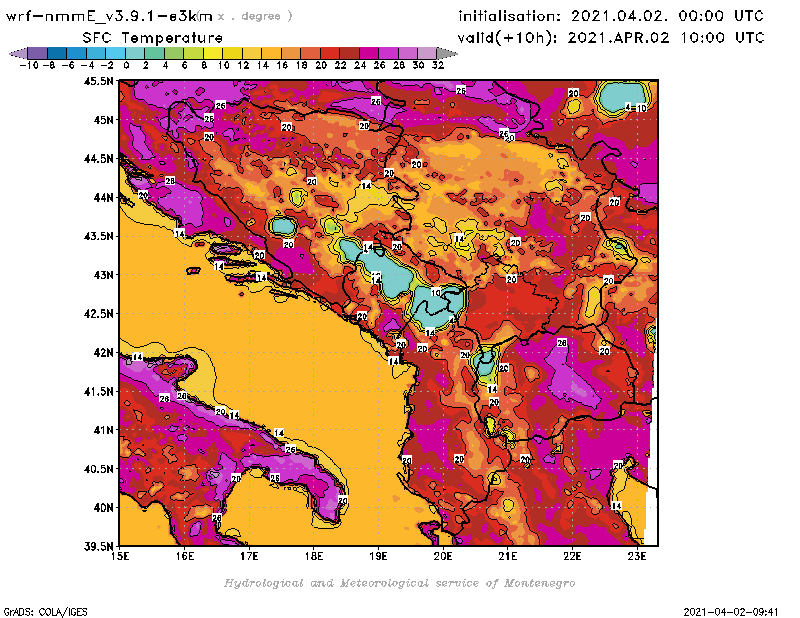This screenshot has height=618, width=800.
Task: Select the red swatch between 20 and 22
Action: click(330, 53)
